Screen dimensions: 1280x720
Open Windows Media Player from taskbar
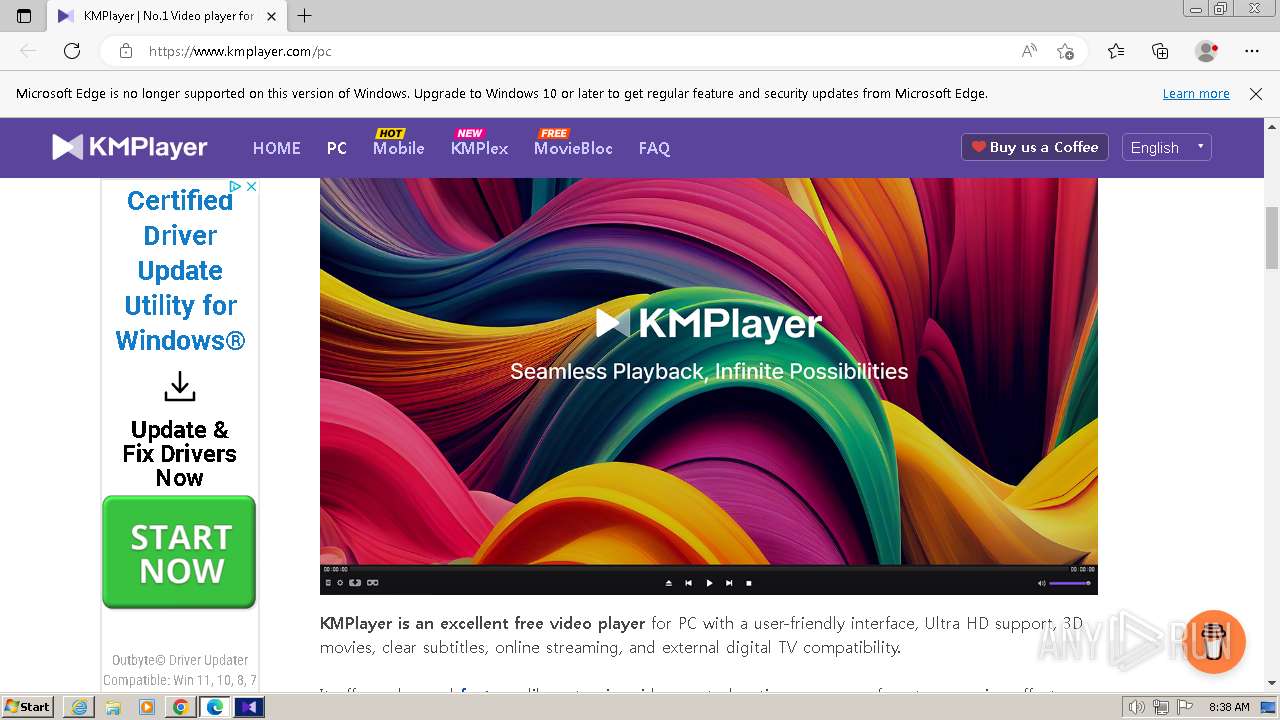(147, 707)
